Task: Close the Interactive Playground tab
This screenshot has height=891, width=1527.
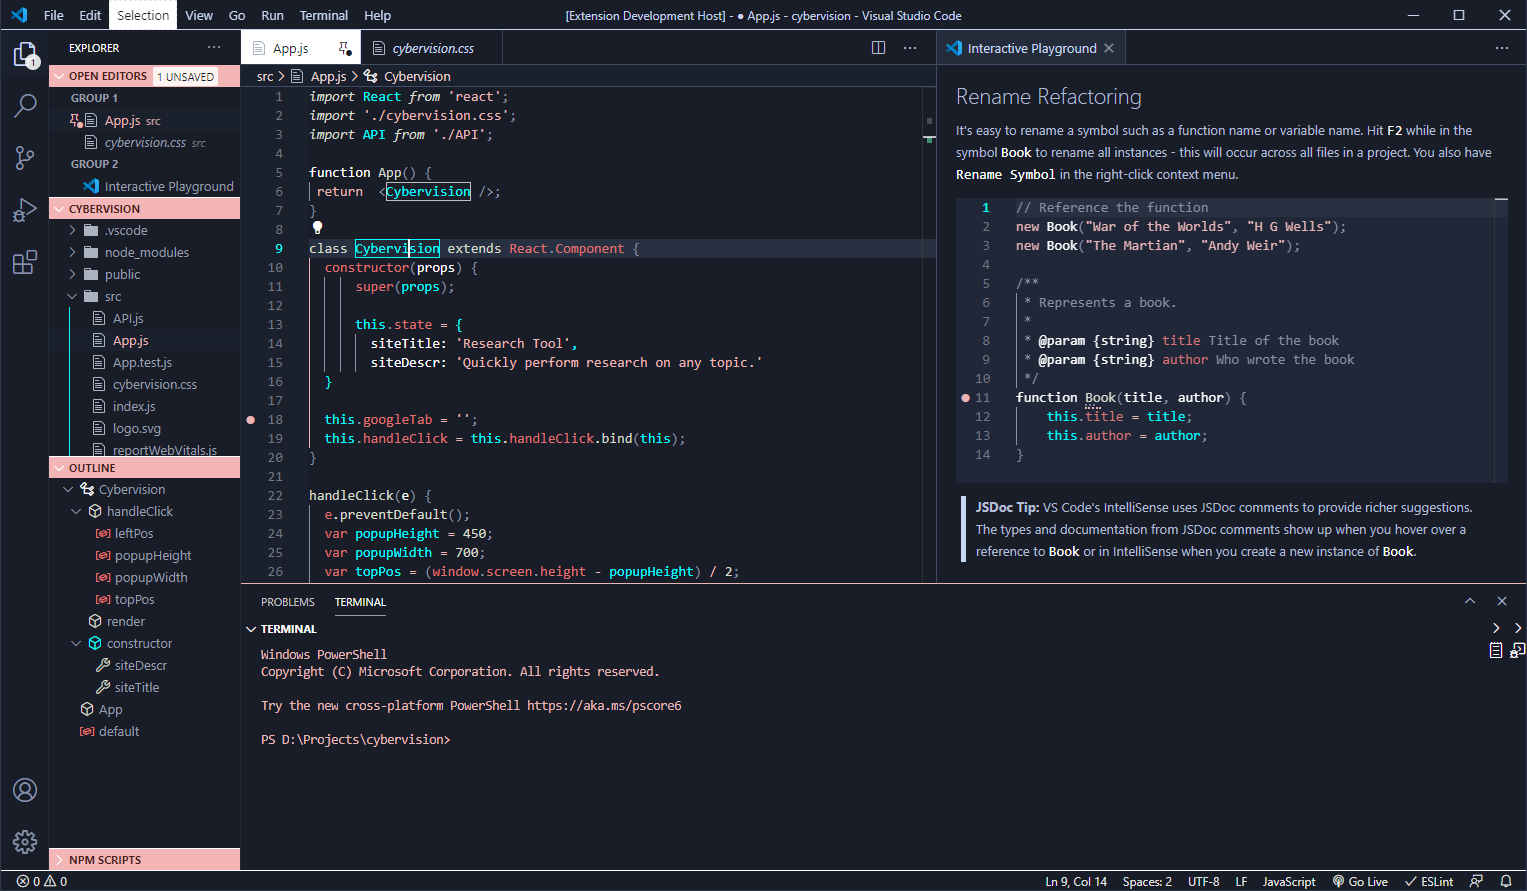Action: (x=1109, y=48)
